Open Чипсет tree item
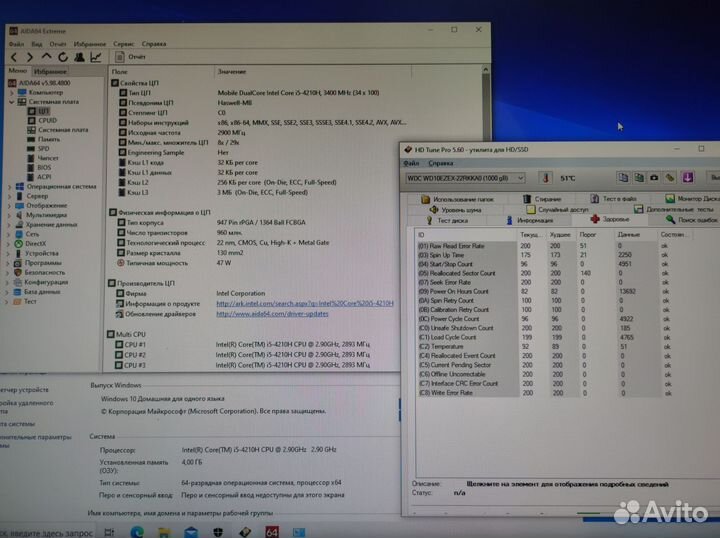Screen dimensions: 720x538 tap(43, 158)
